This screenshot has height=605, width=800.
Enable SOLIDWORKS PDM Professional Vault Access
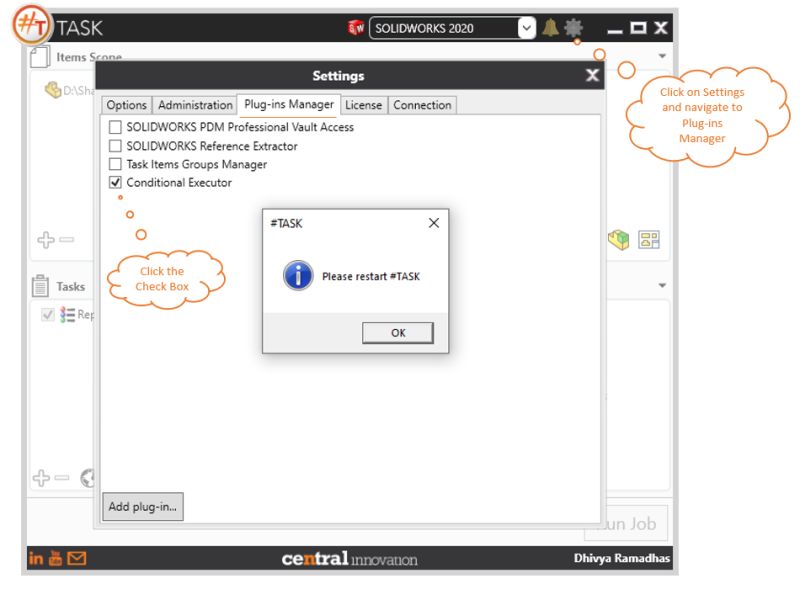[115, 128]
